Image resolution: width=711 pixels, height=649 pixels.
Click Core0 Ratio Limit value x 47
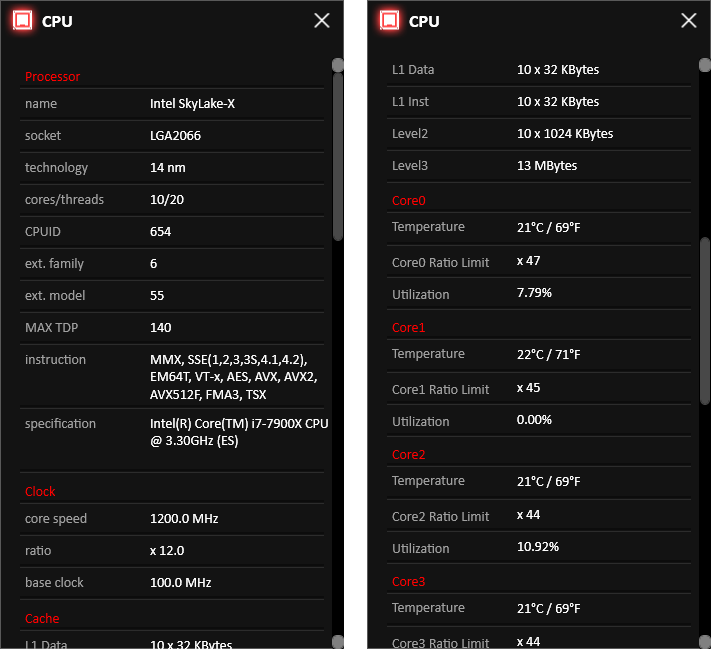528,261
